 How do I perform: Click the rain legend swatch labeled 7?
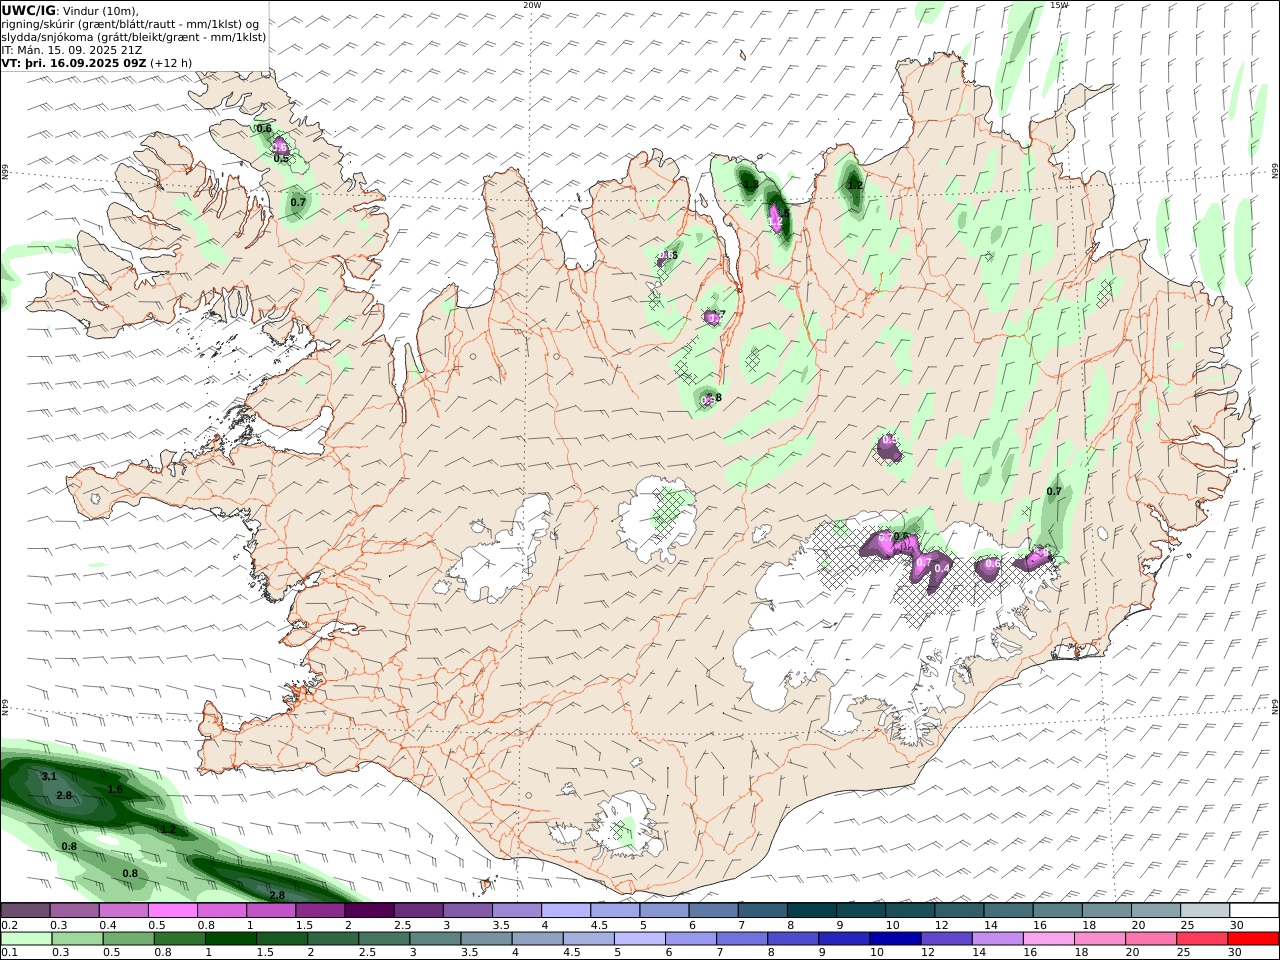(x=741, y=939)
